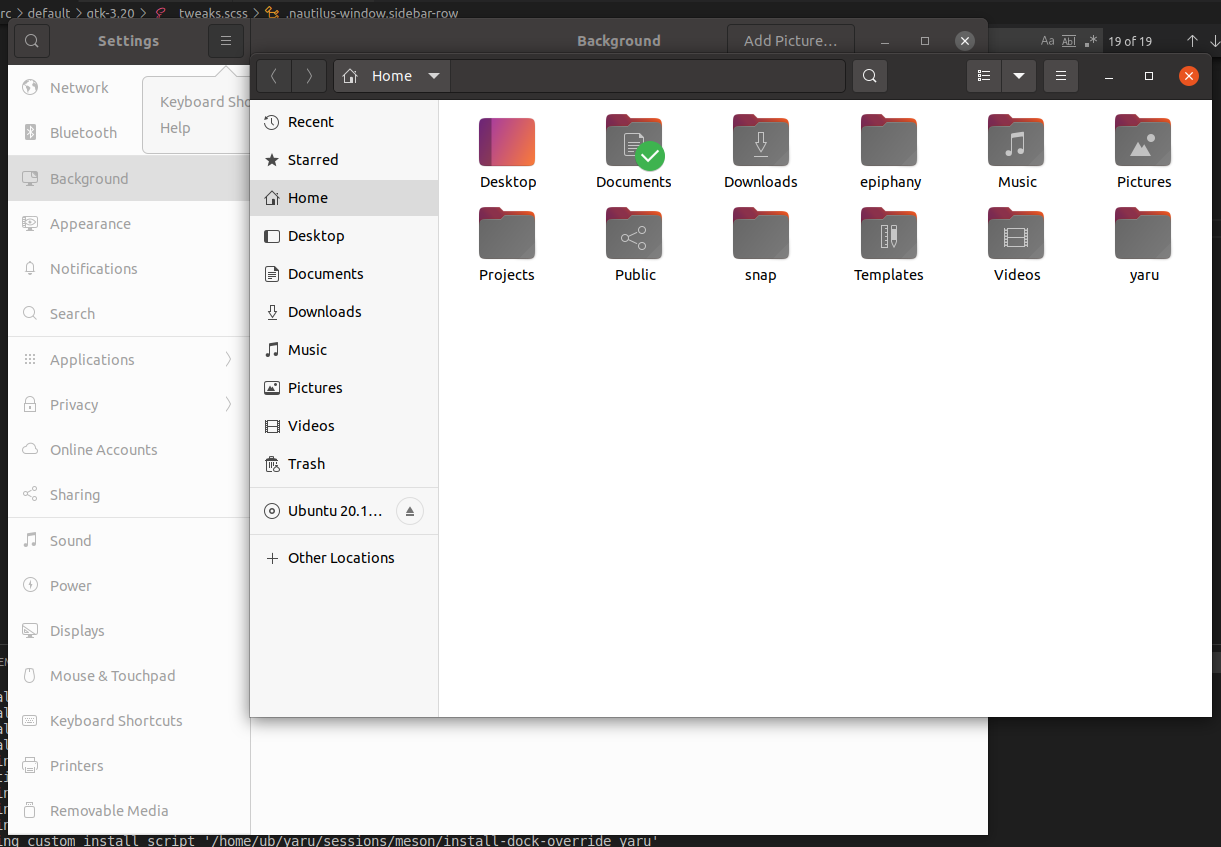The width and height of the screenshot is (1221, 847).
Task: Select Home in Files sidebar
Action: (344, 198)
